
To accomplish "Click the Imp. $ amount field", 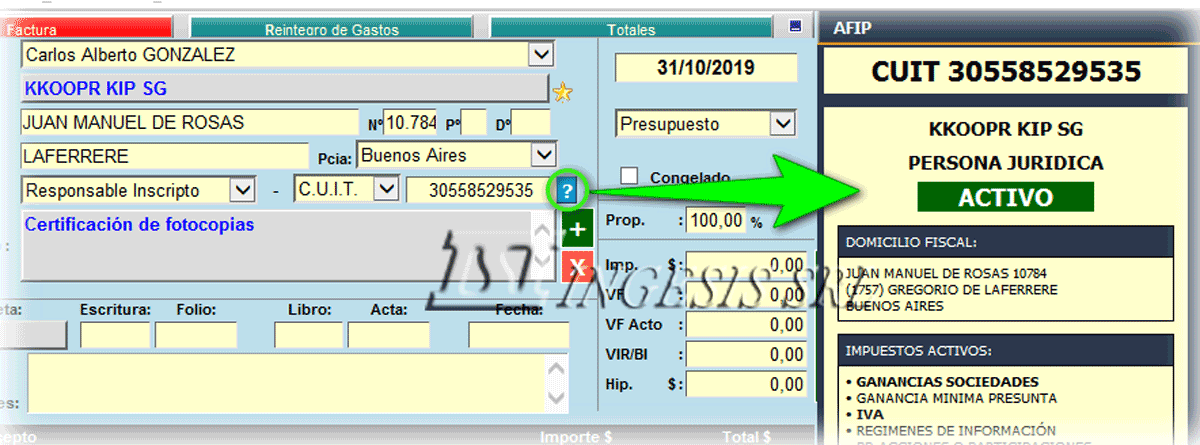I will [746, 266].
